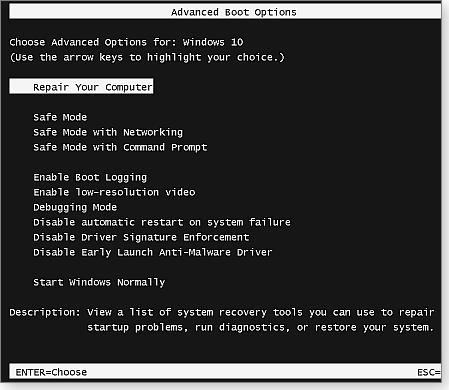Click the ESC= hint in bottom bar
Viewport: 449px width, 390px height.
429,372
